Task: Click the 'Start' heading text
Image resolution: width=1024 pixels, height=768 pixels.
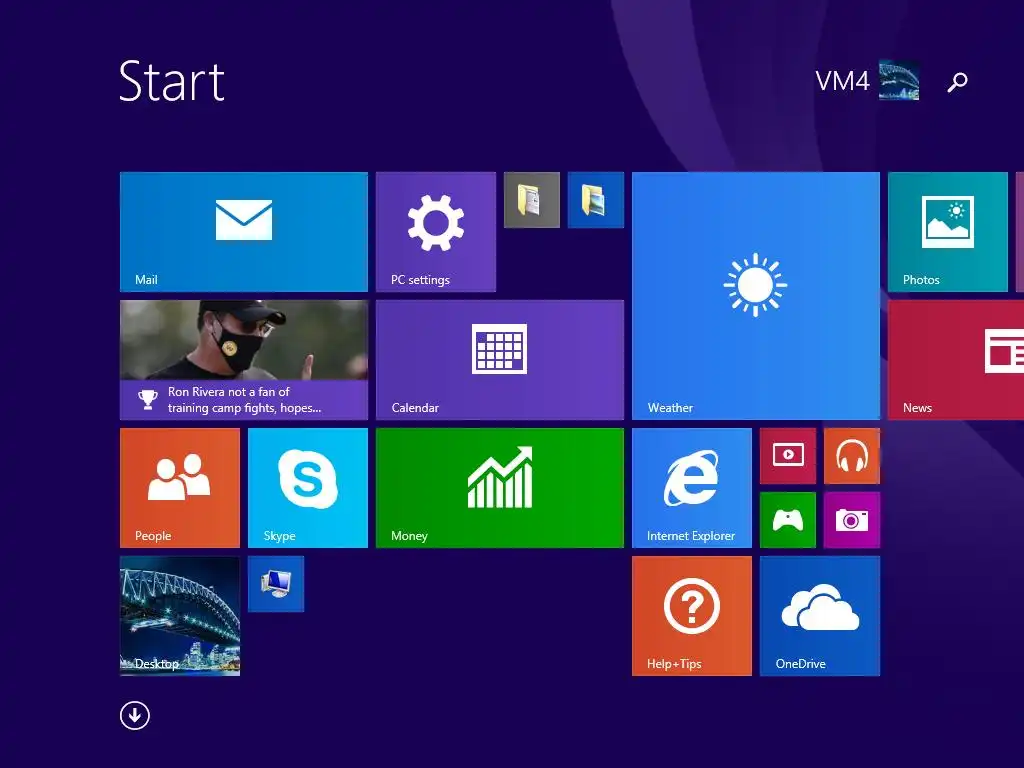Action: [x=172, y=81]
